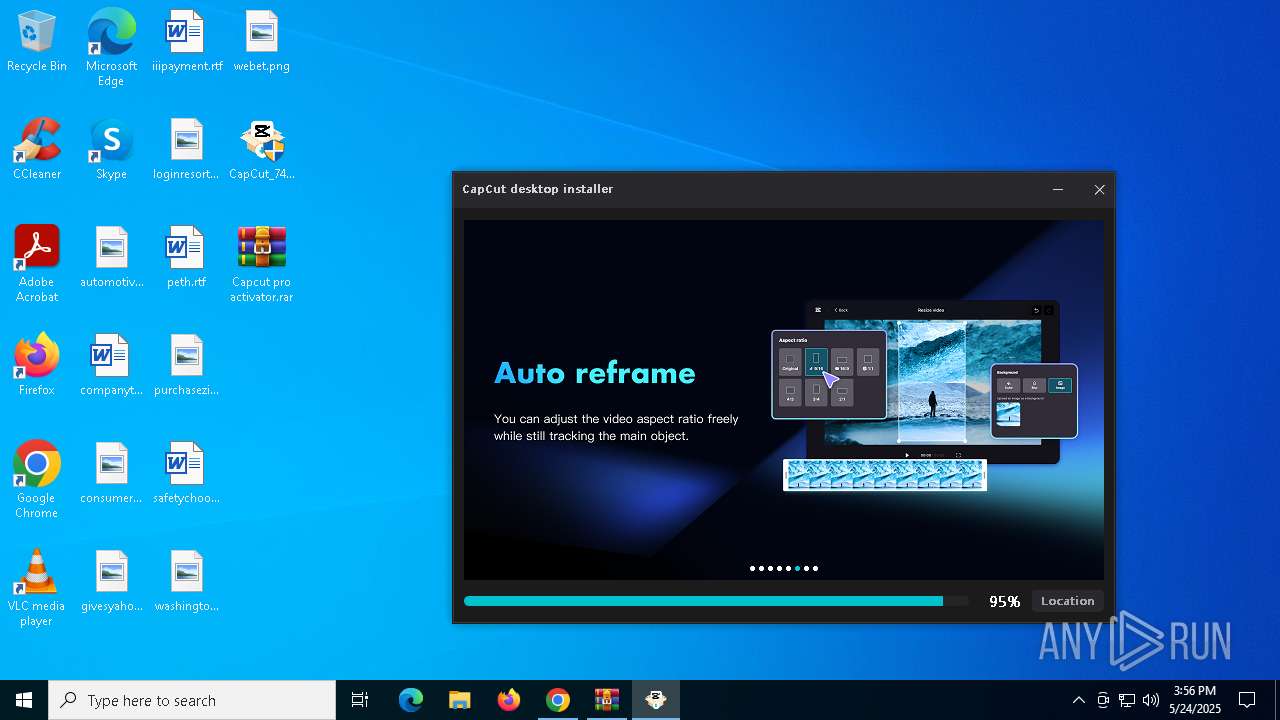The width and height of the screenshot is (1280, 720).
Task: Open the CCleaner desktop shortcut
Action: [x=37, y=150]
